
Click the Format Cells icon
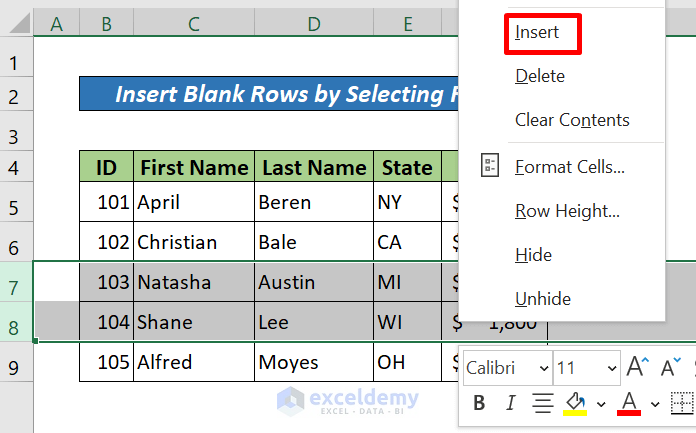click(490, 166)
